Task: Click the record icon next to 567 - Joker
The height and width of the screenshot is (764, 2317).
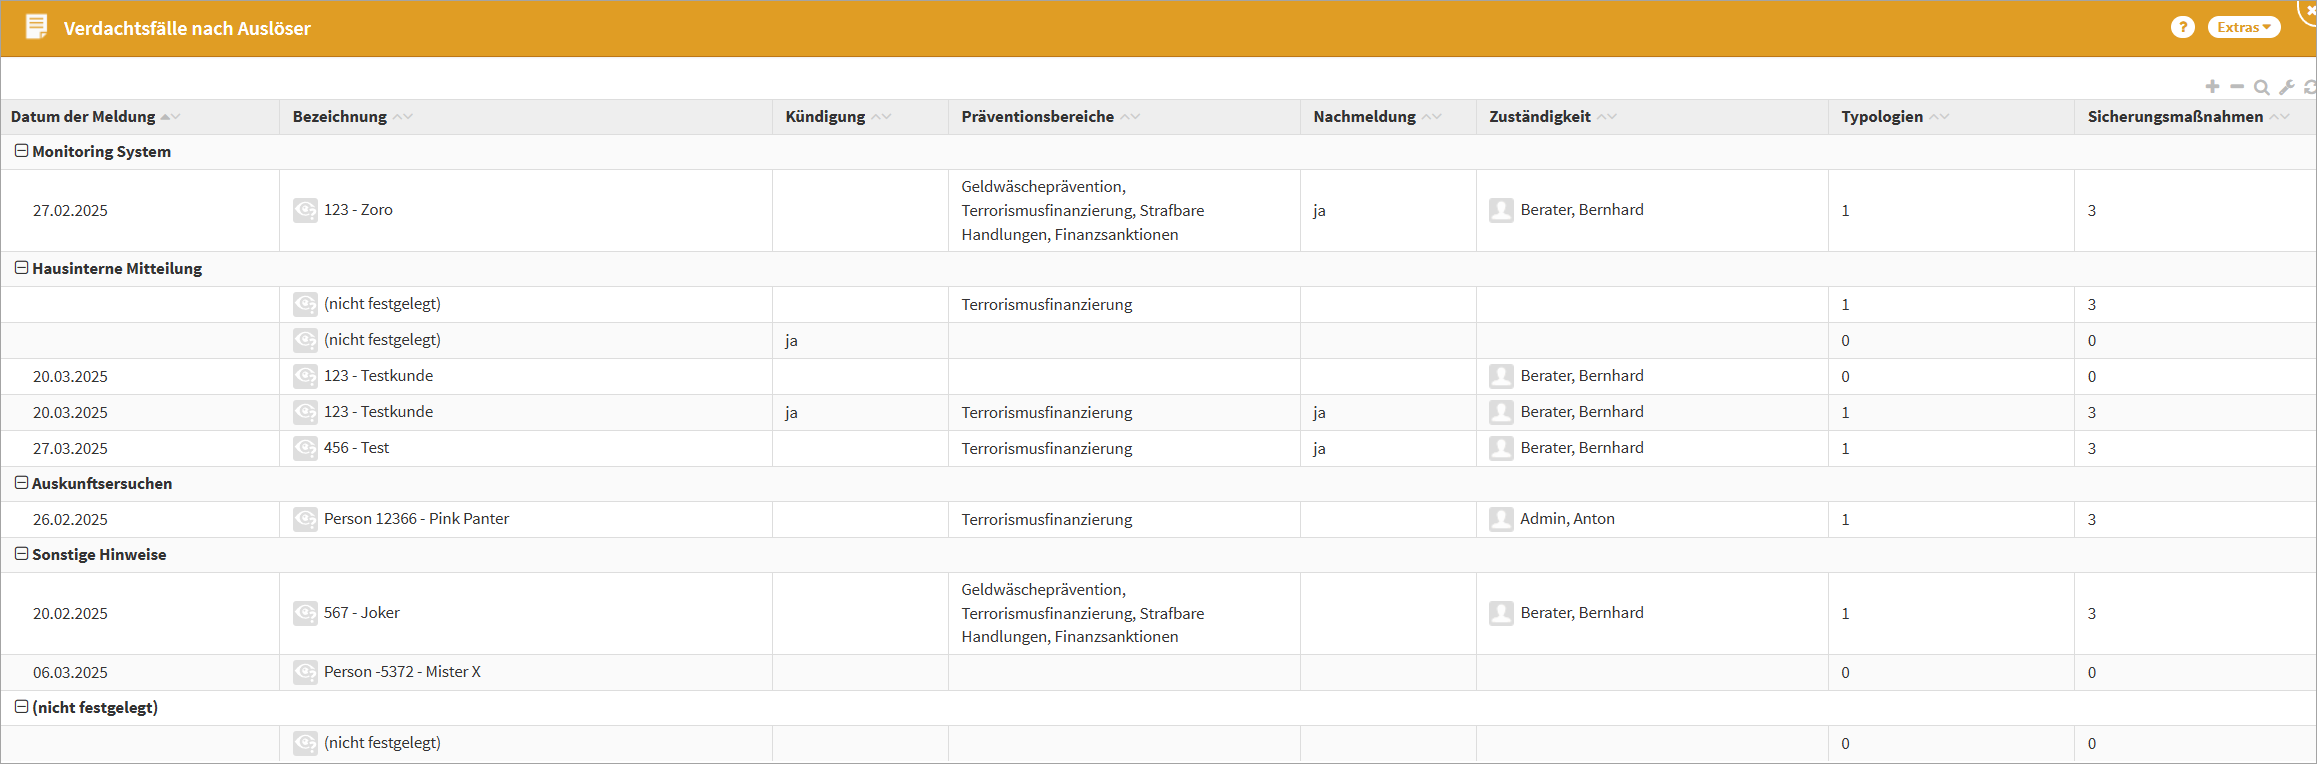Action: tap(305, 613)
